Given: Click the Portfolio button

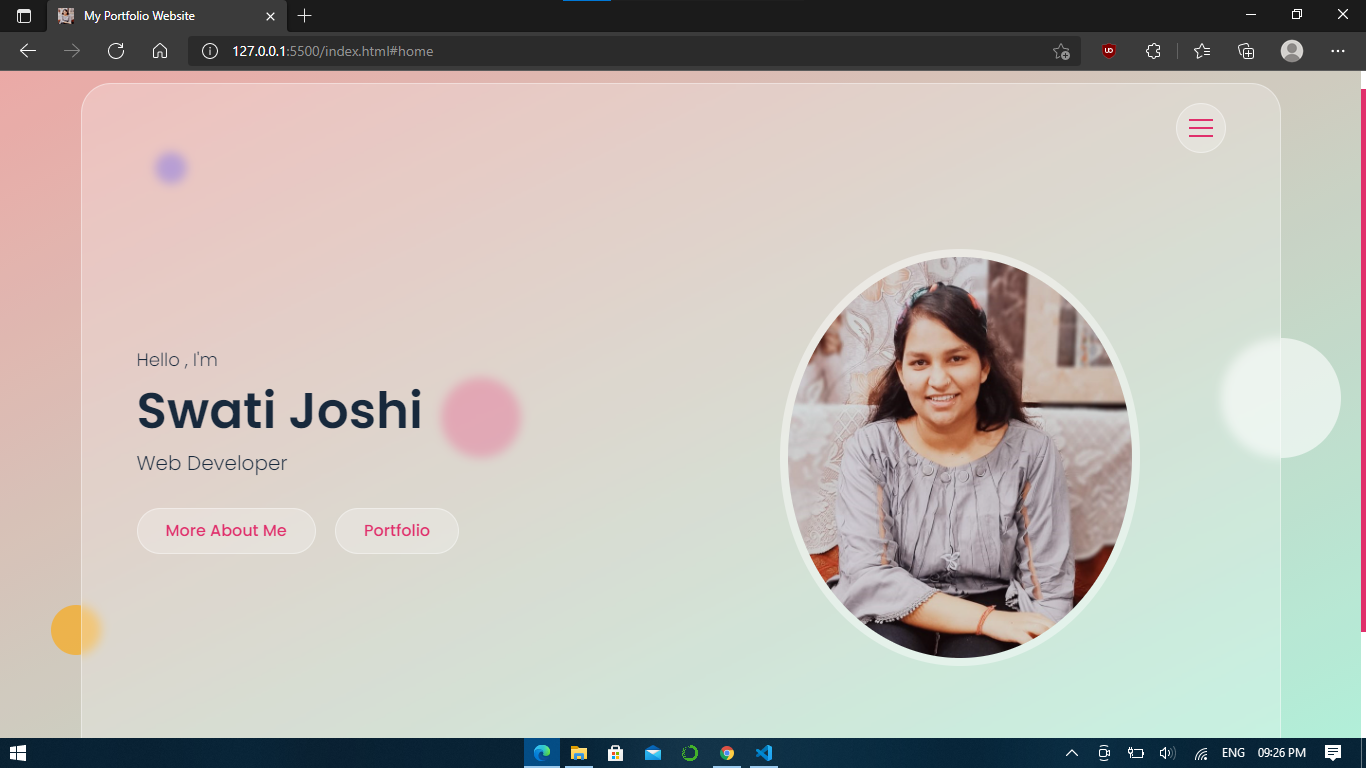Looking at the screenshot, I should click(396, 531).
